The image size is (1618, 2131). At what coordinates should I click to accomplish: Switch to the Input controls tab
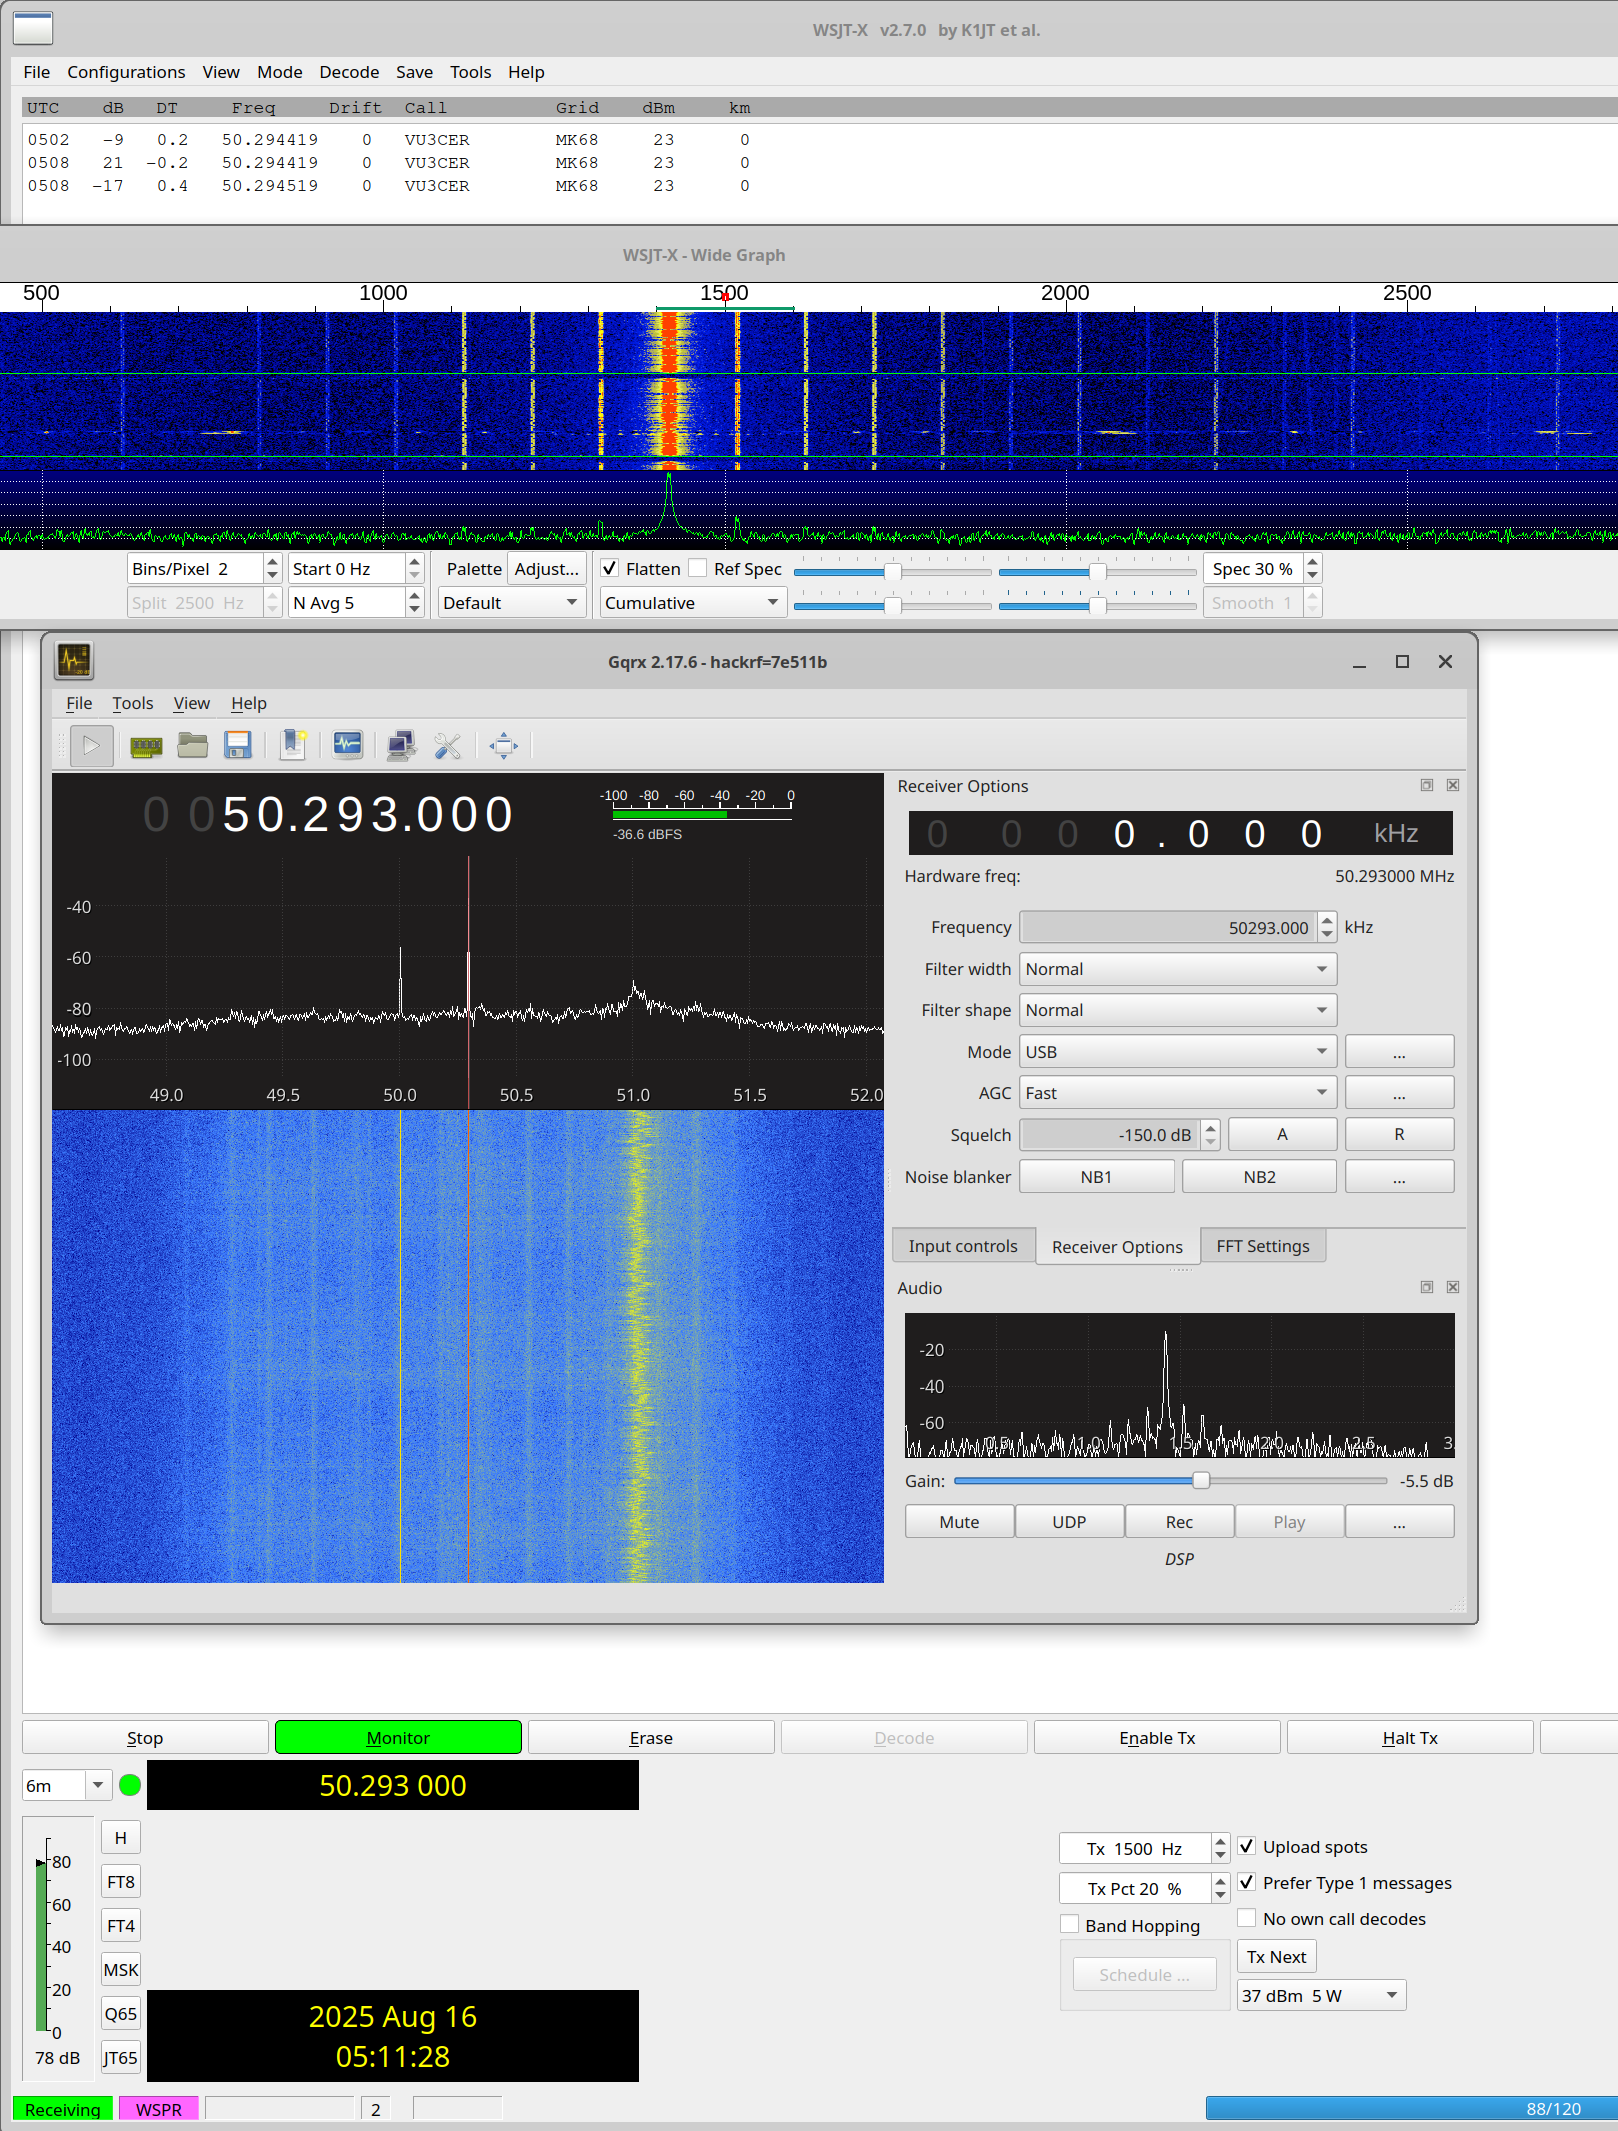[x=963, y=1246]
